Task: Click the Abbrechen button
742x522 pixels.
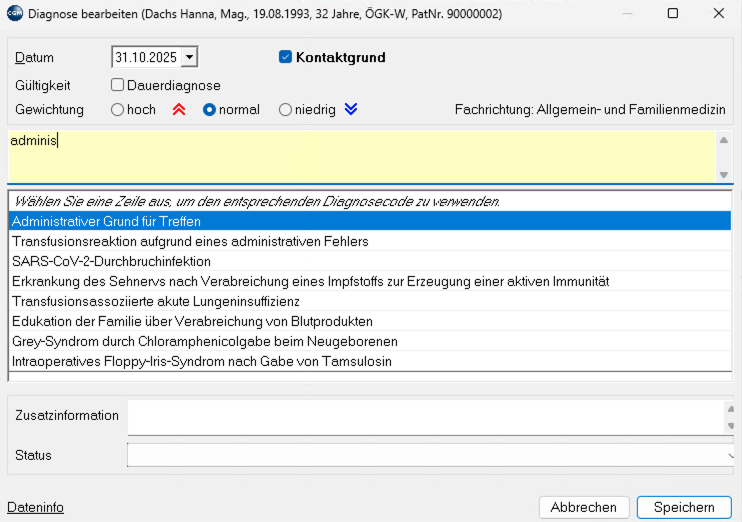Action: [584, 507]
